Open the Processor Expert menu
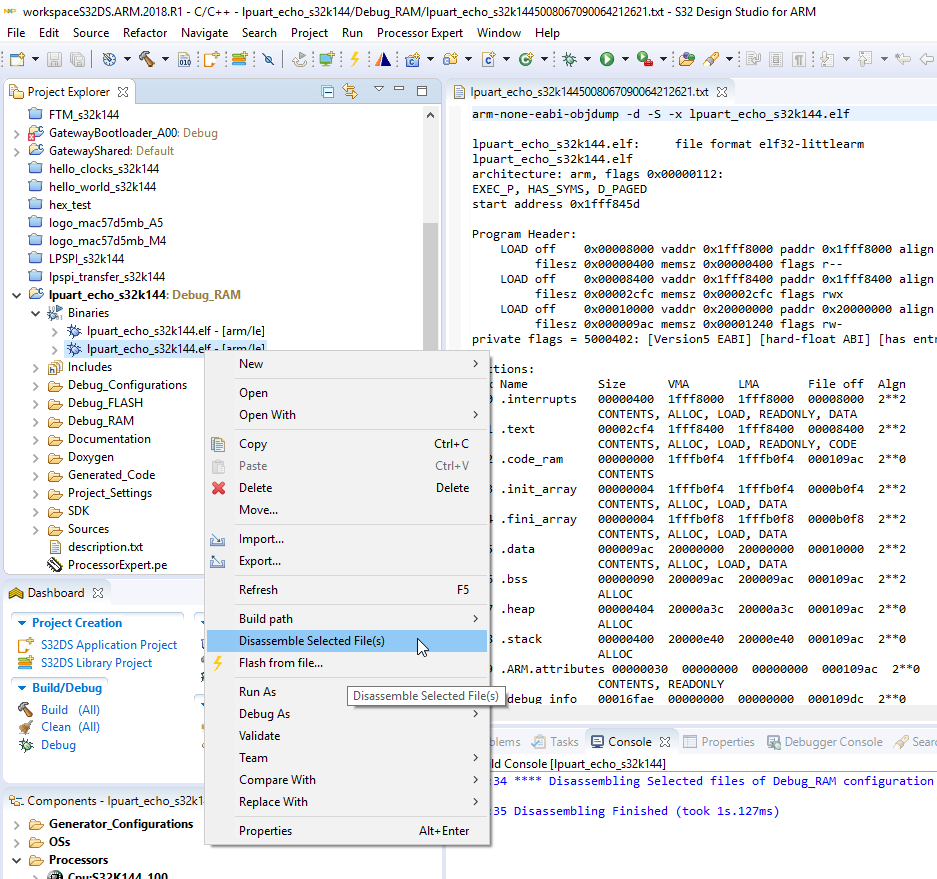 click(x=420, y=32)
